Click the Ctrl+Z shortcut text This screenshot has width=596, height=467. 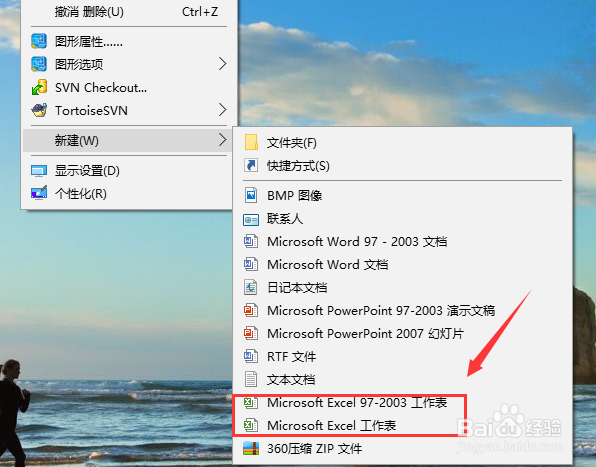tap(200, 12)
